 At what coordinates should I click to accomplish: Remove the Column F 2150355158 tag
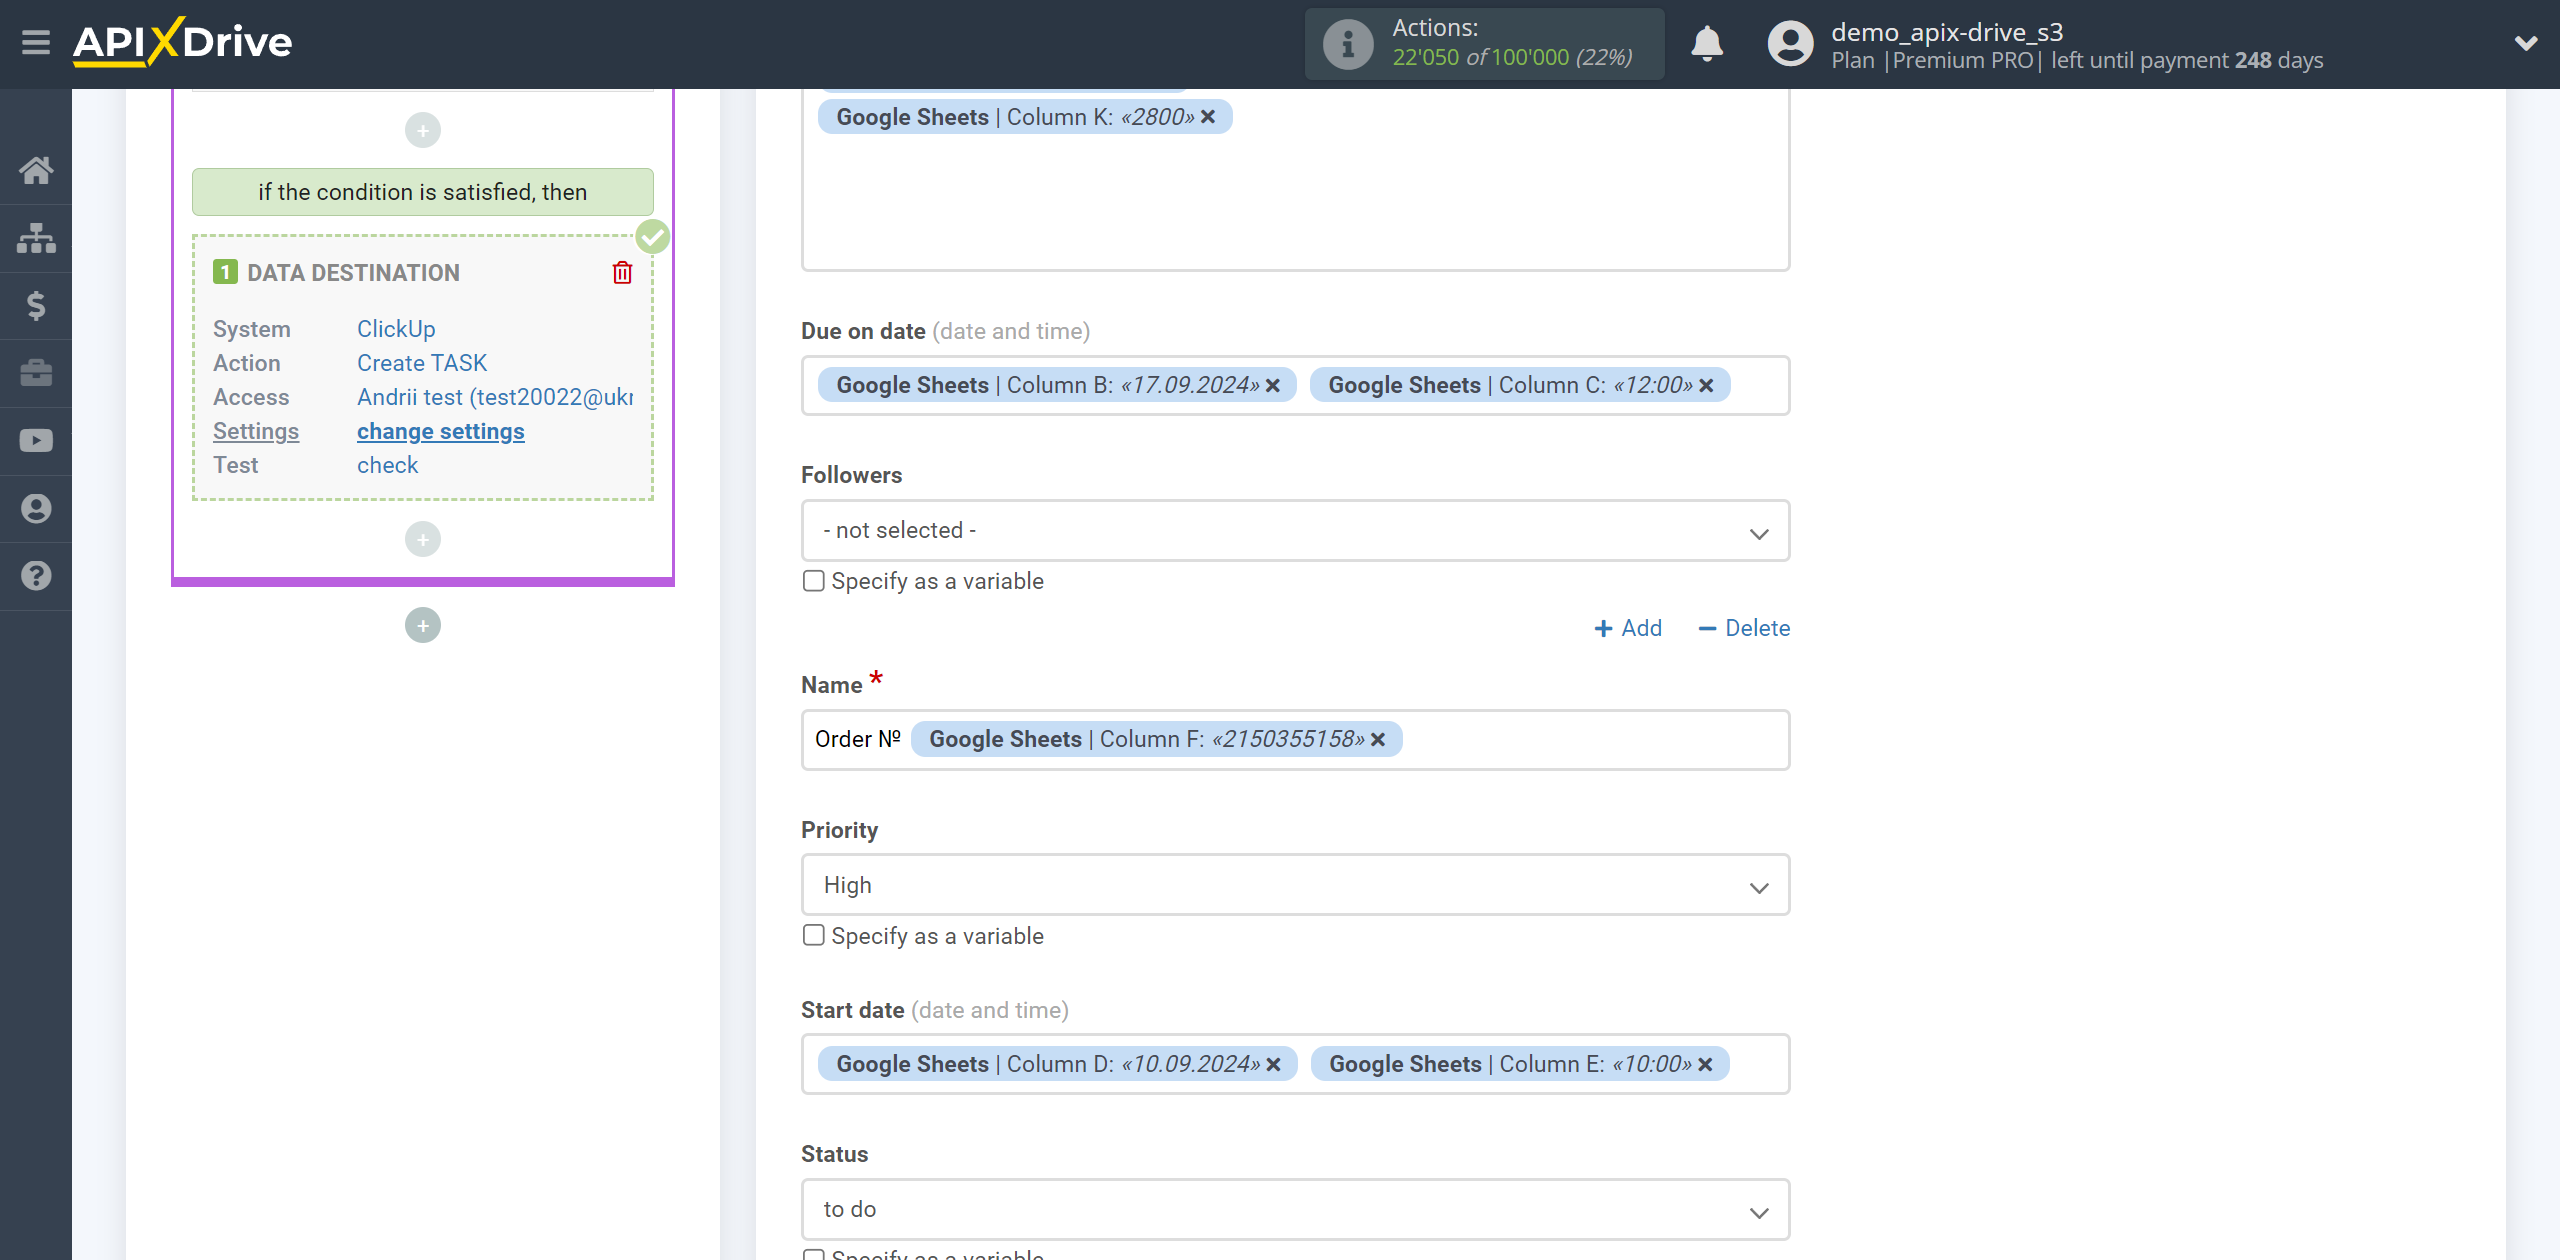(1378, 739)
